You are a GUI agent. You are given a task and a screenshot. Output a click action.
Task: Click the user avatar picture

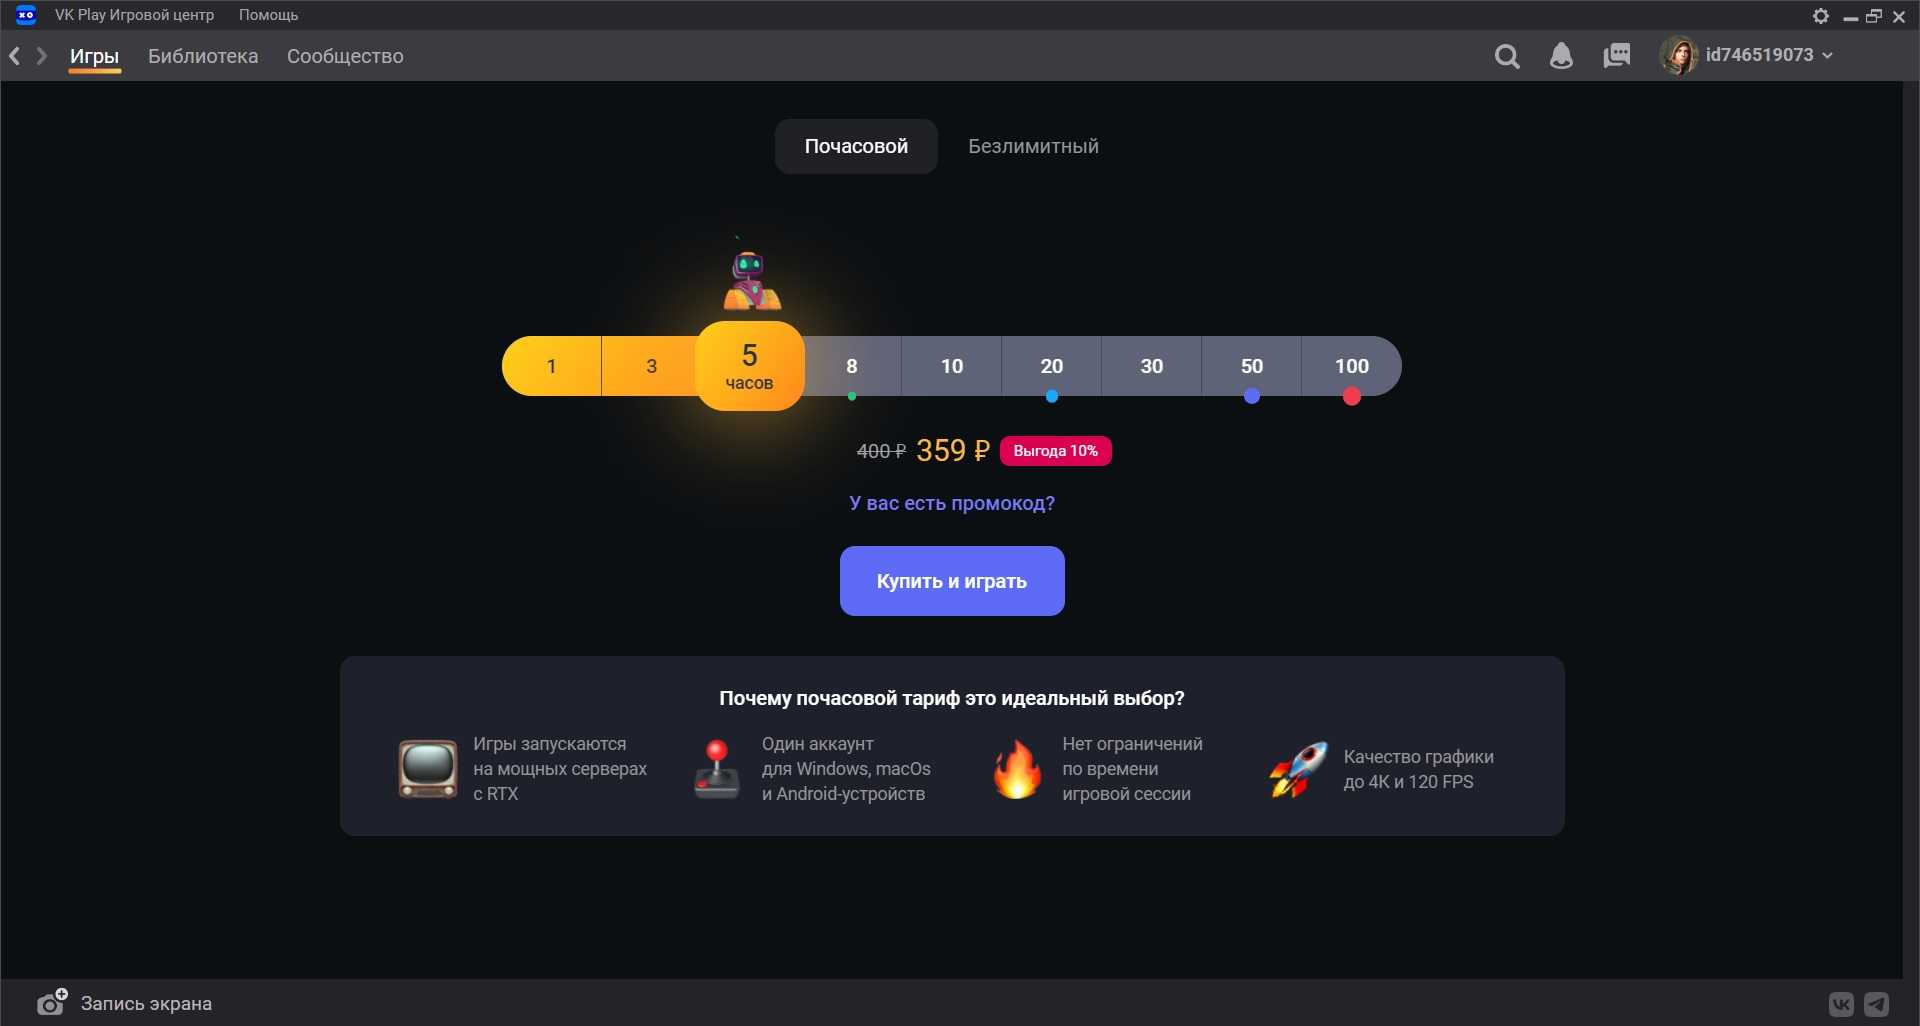click(1679, 55)
